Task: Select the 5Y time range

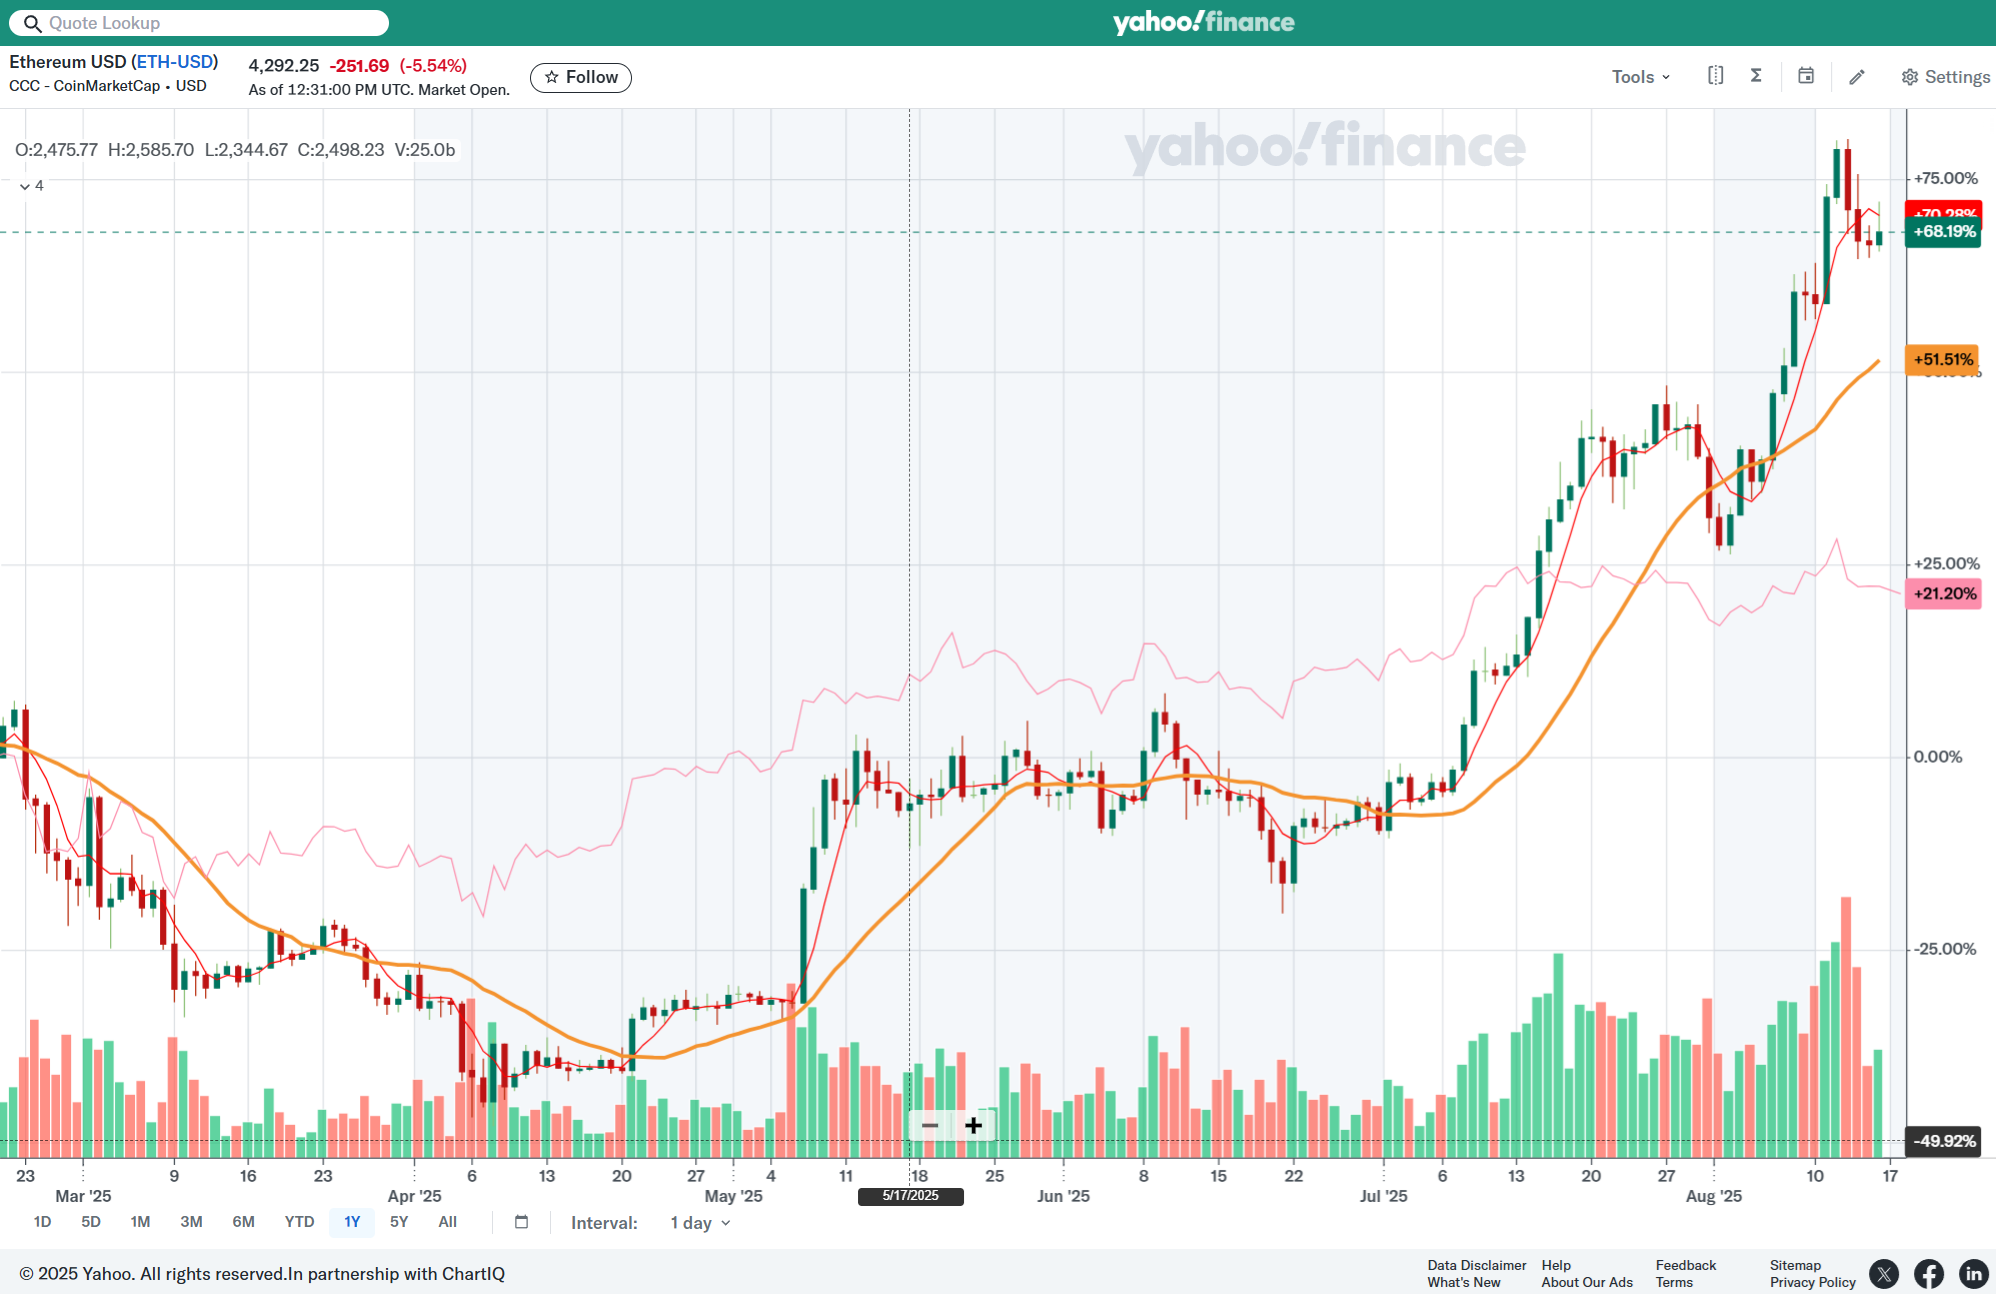Action: click(399, 1222)
